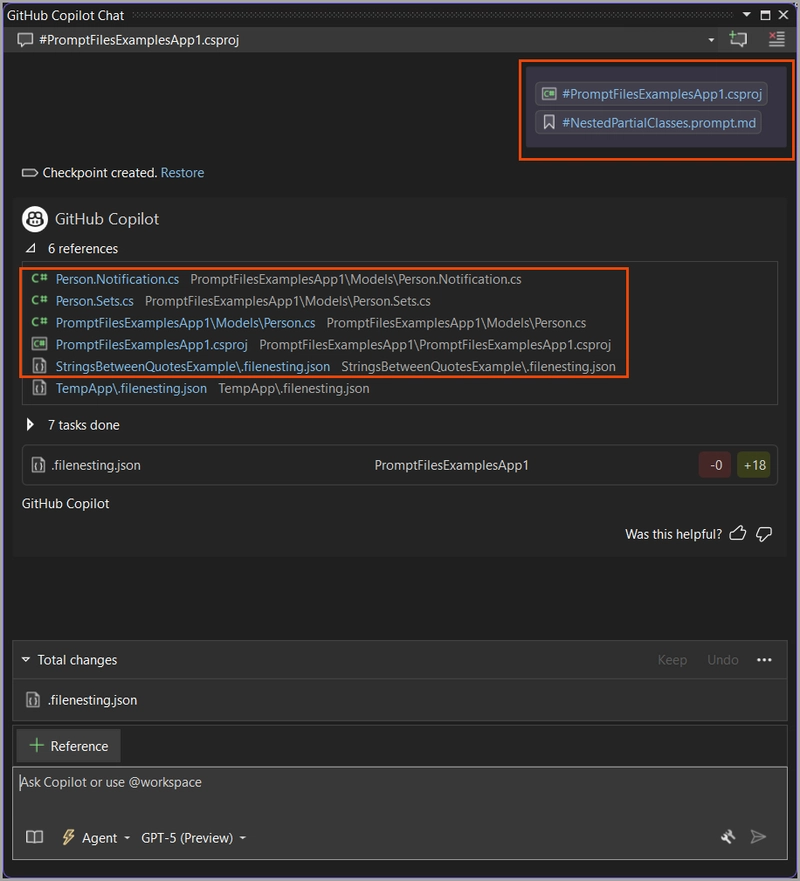Click the Keep changes button

tap(672, 660)
